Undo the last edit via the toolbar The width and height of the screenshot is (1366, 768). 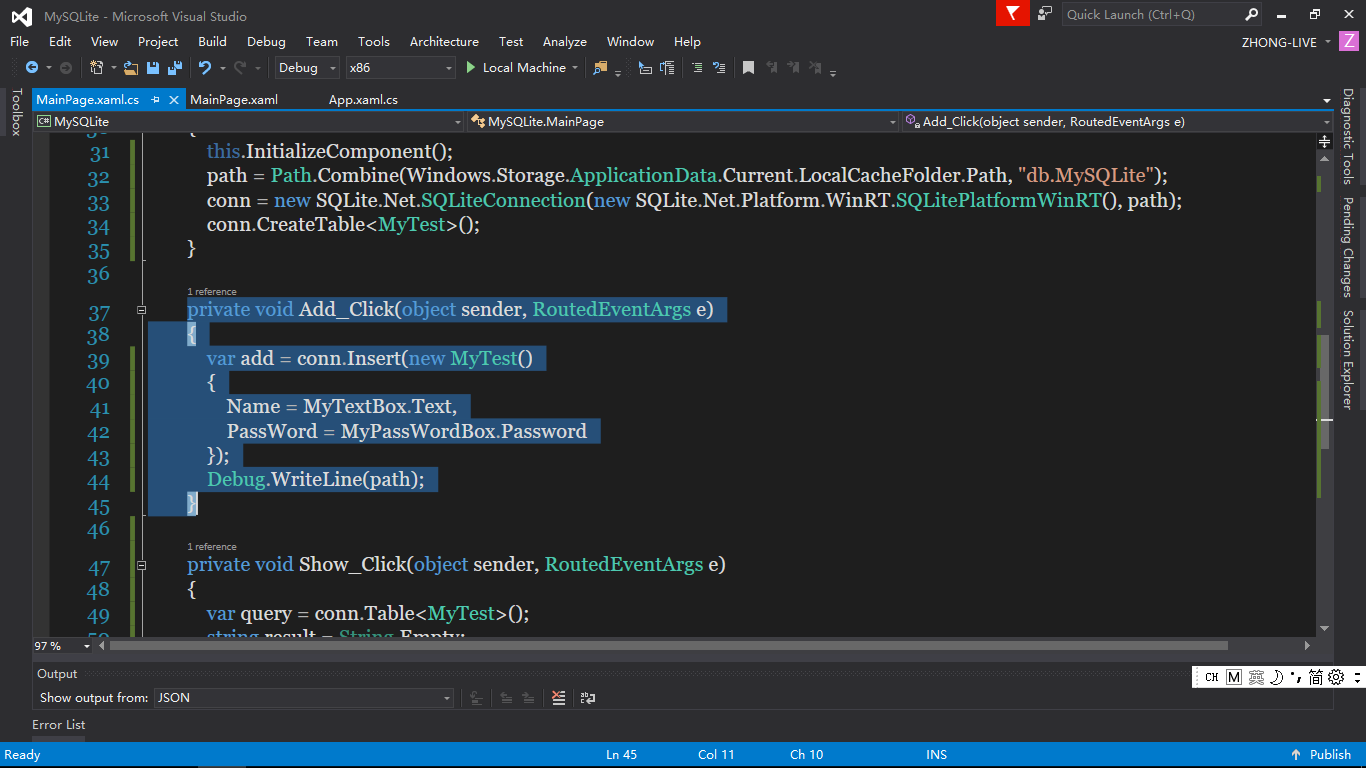pyautogui.click(x=205, y=68)
